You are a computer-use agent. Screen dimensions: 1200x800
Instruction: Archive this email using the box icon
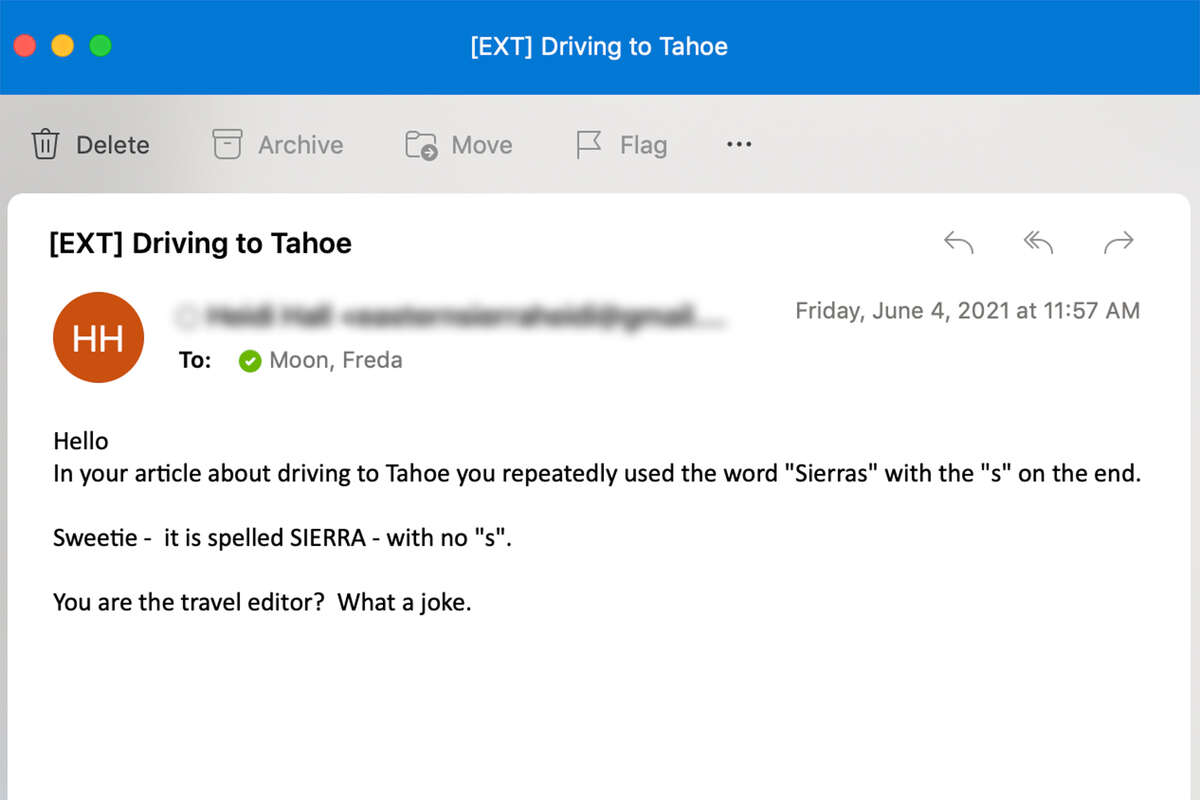click(228, 145)
